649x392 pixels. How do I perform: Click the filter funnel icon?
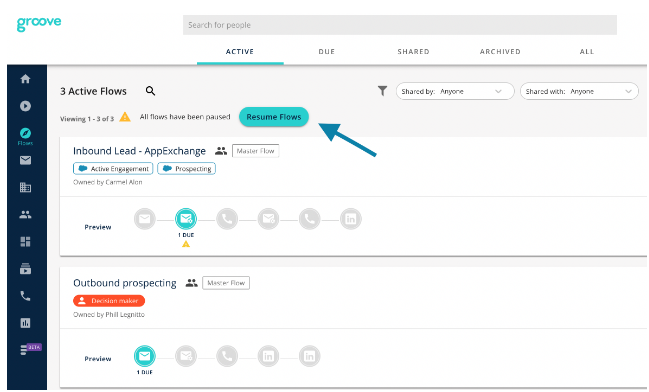tap(382, 91)
